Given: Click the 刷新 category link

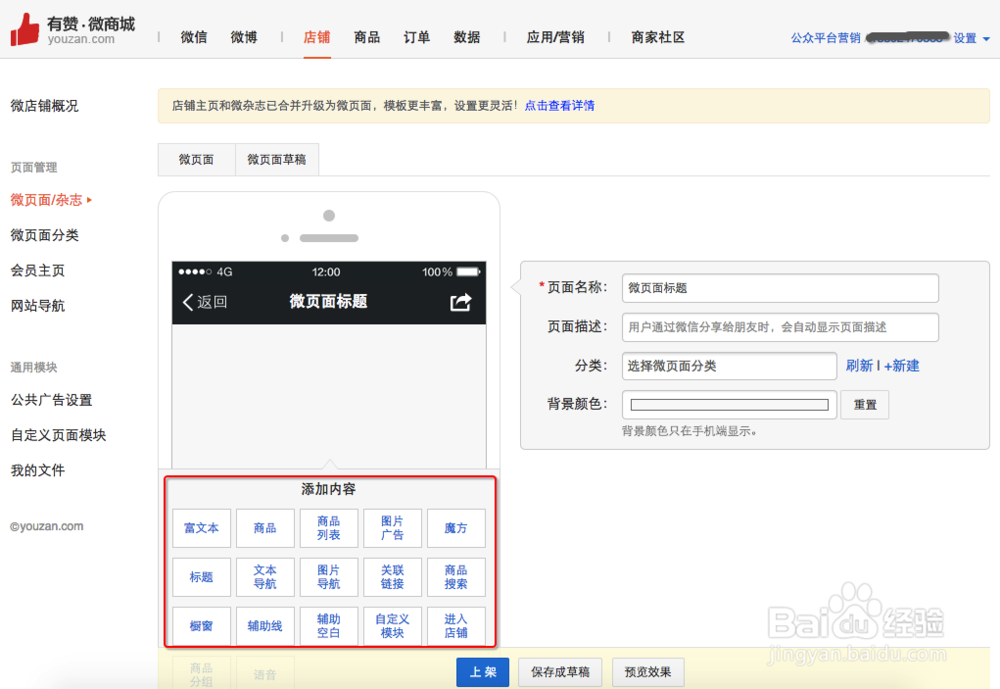Looking at the screenshot, I should click(x=859, y=366).
